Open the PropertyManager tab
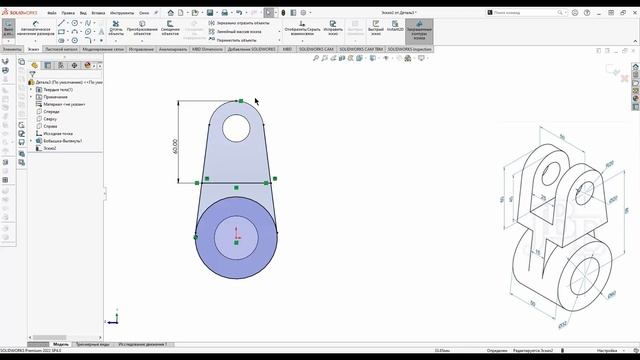This screenshot has height=360, width=640. tap(48, 65)
